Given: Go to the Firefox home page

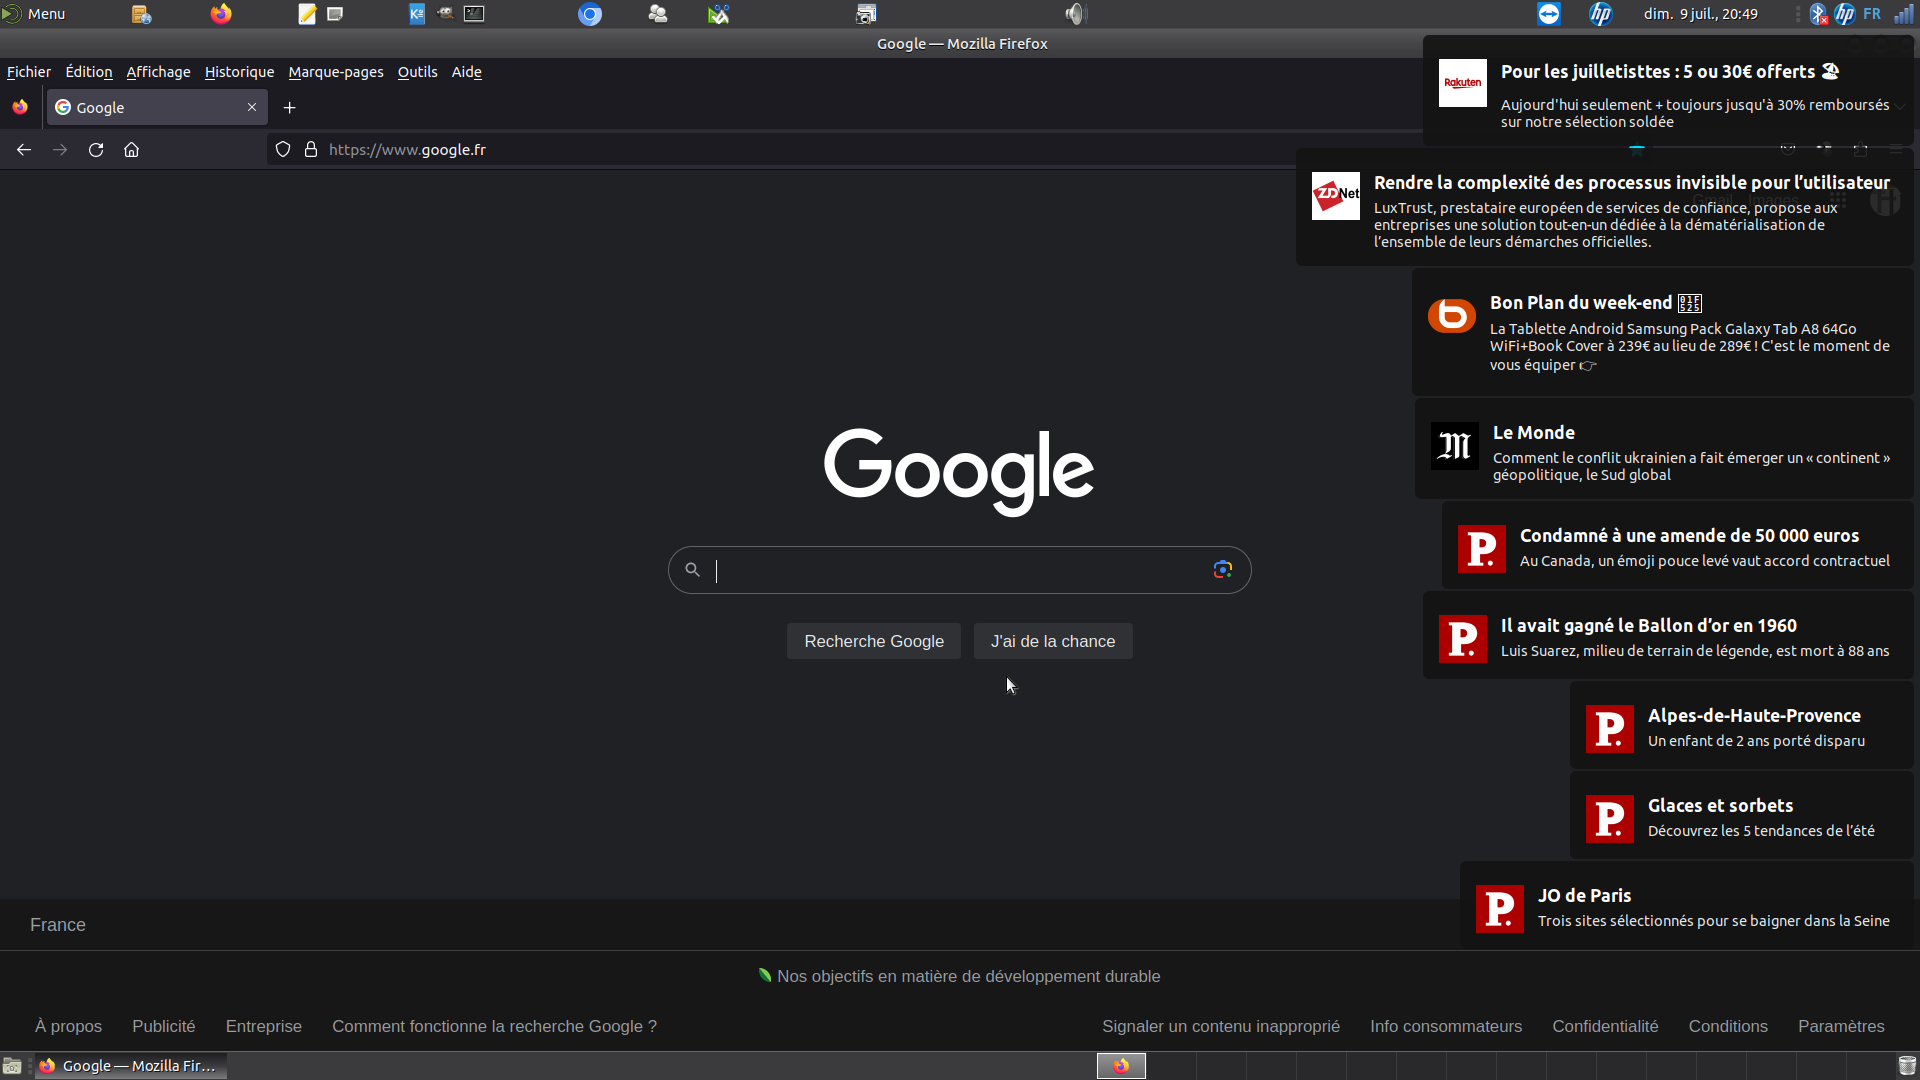Looking at the screenshot, I should (x=131, y=150).
